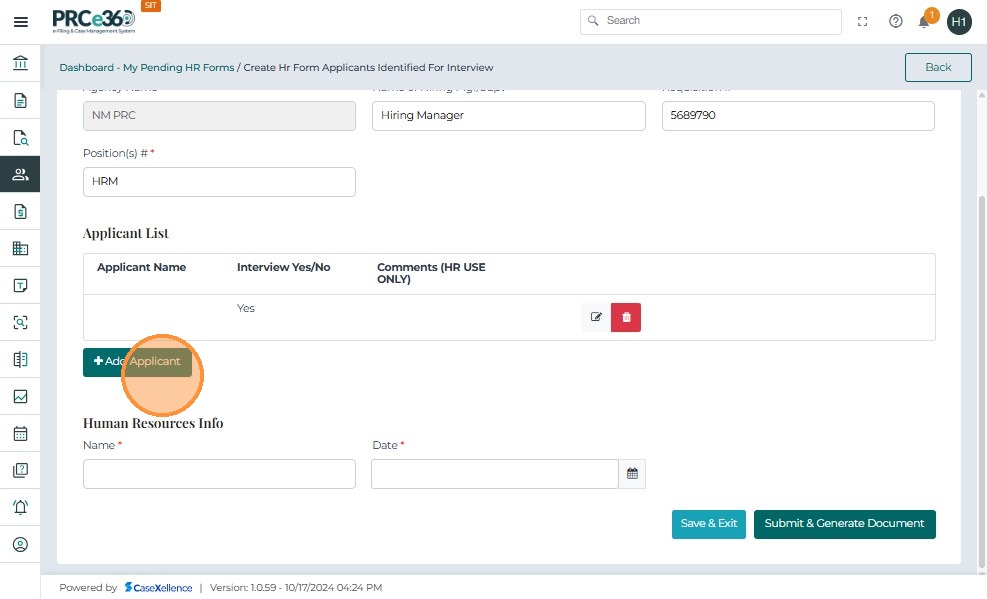Viewport: 987px width, 599px height.
Task: Delete the applicant row with trash icon
Action: [x=626, y=317]
